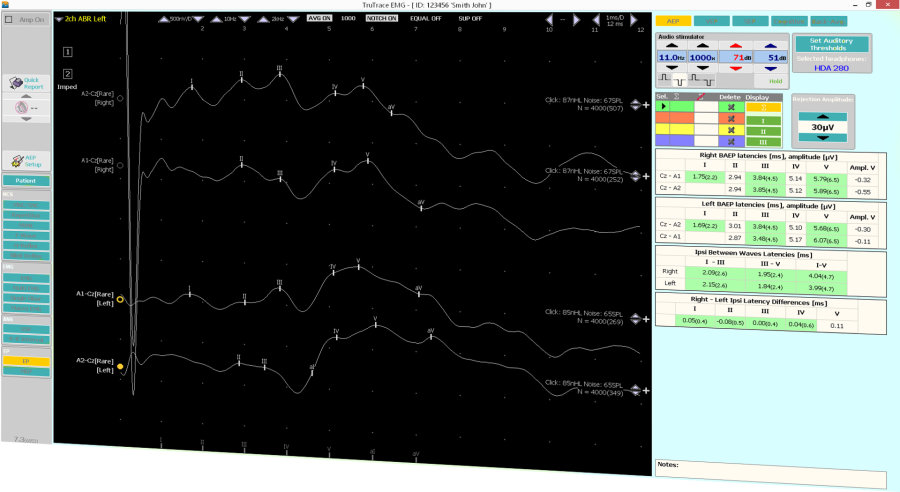The image size is (900, 492).
Task: Lower the 30µV rejection amplitude
Action: tap(823, 138)
